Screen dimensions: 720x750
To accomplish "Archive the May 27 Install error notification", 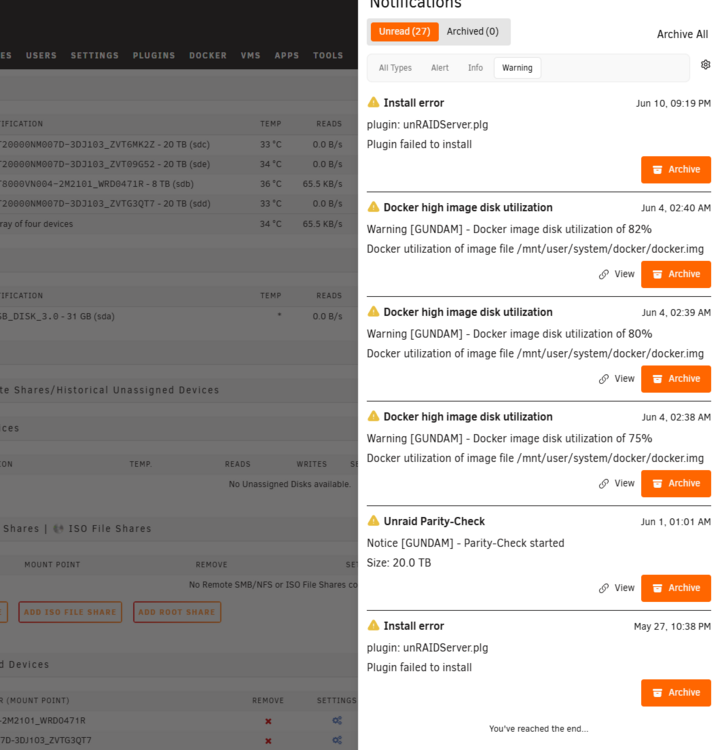I will [676, 693].
